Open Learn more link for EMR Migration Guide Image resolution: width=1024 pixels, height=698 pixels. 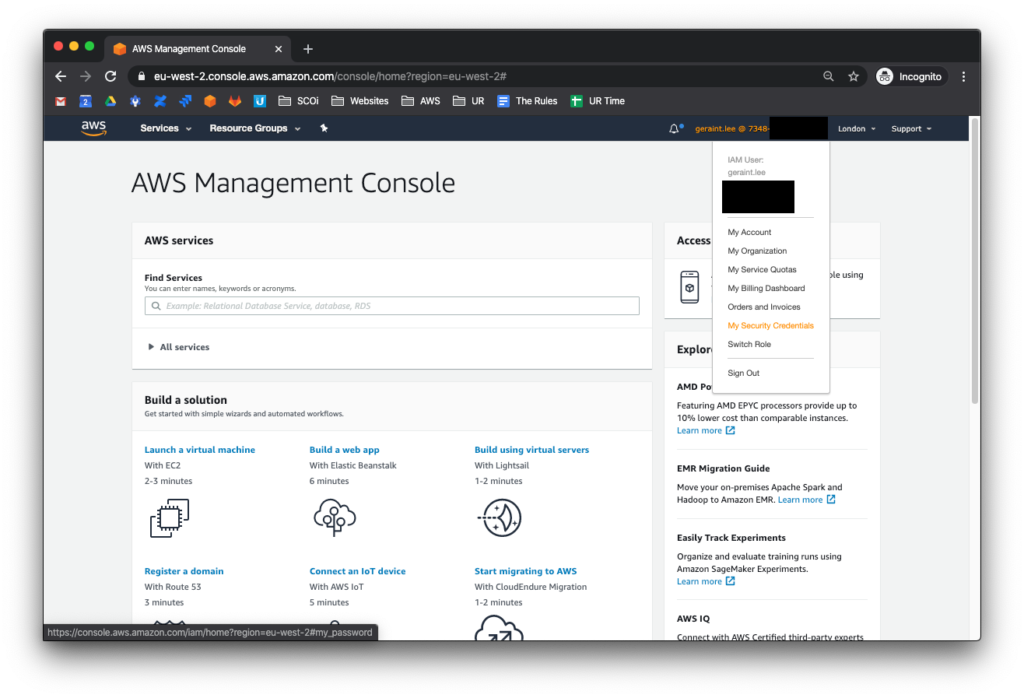click(x=807, y=500)
